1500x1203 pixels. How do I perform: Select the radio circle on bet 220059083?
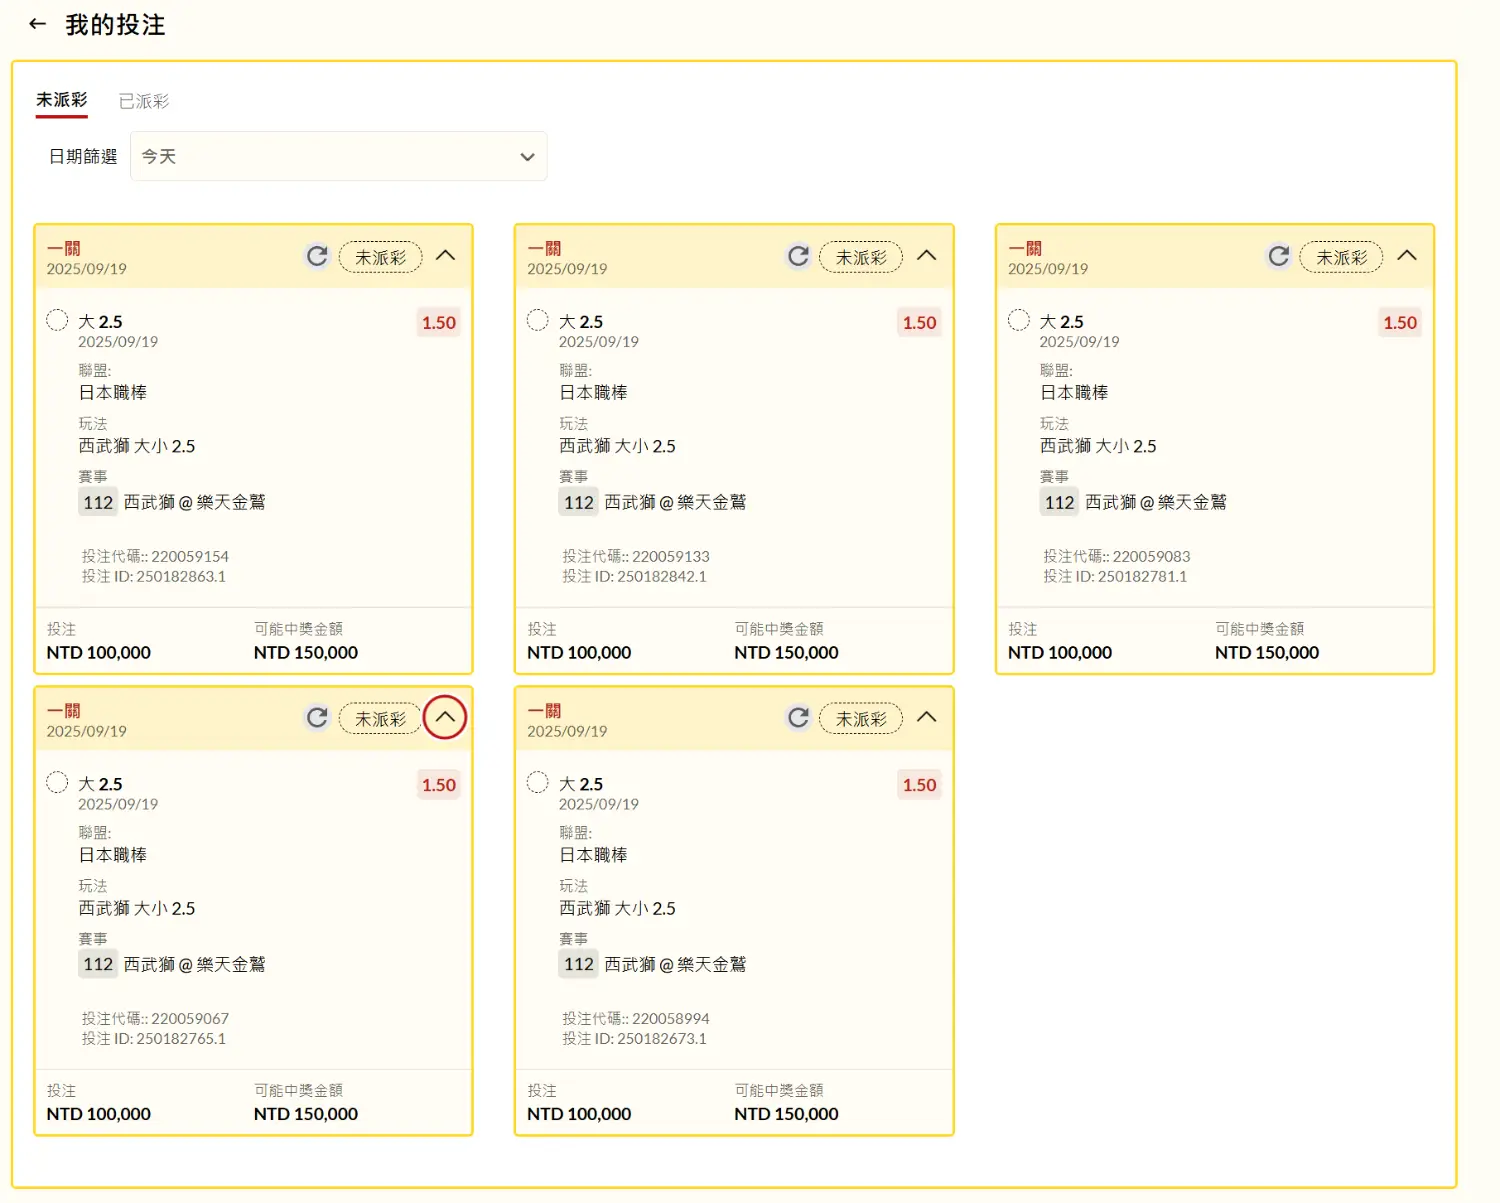[x=1018, y=320]
